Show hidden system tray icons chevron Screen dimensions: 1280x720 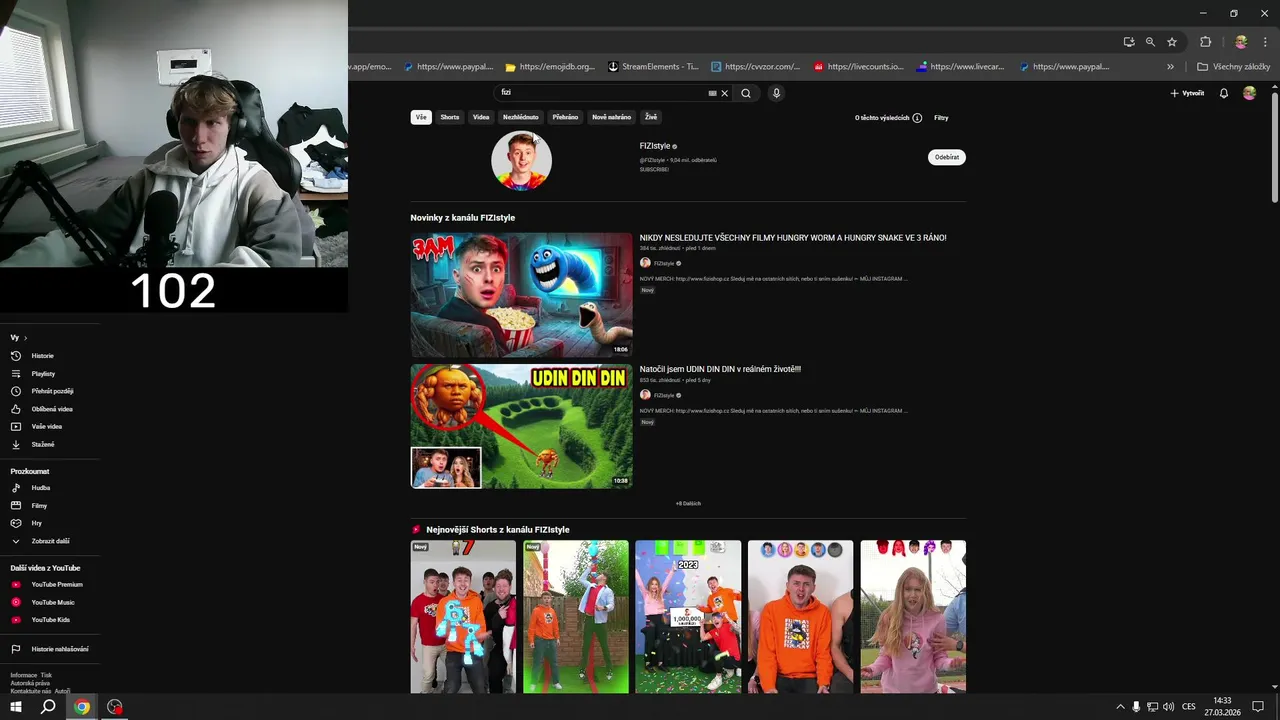click(x=1120, y=707)
